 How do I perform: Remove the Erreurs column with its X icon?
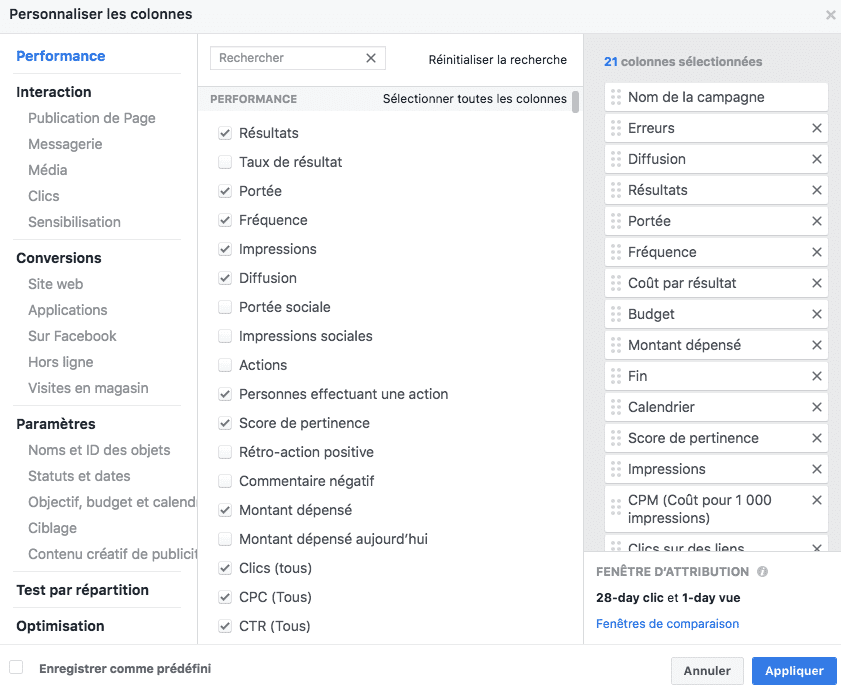click(817, 128)
